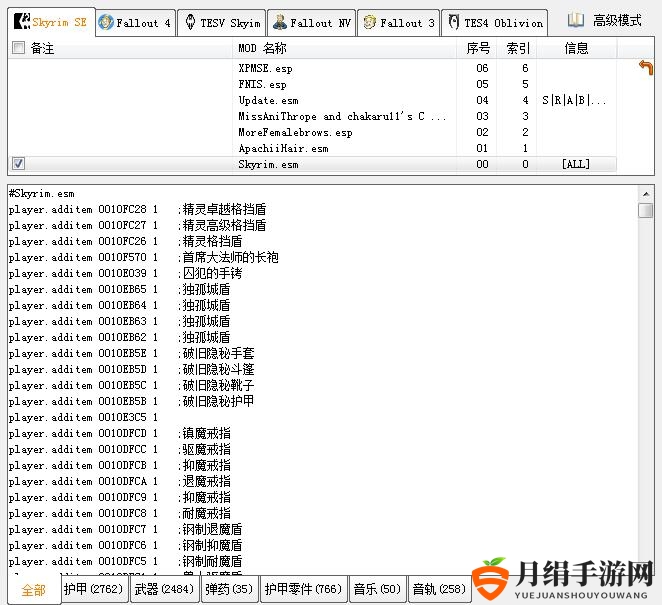The width and height of the screenshot is (662, 605).
Task: Click the code list scroll-up arrow
Action: pos(646,194)
